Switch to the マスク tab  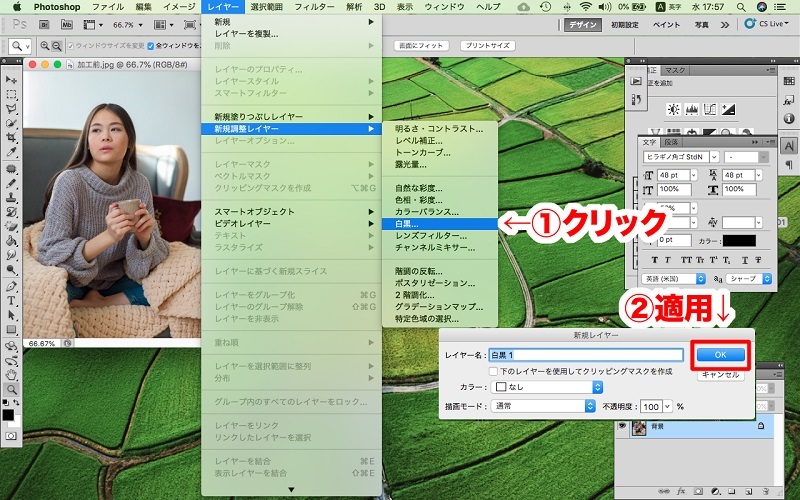point(674,70)
